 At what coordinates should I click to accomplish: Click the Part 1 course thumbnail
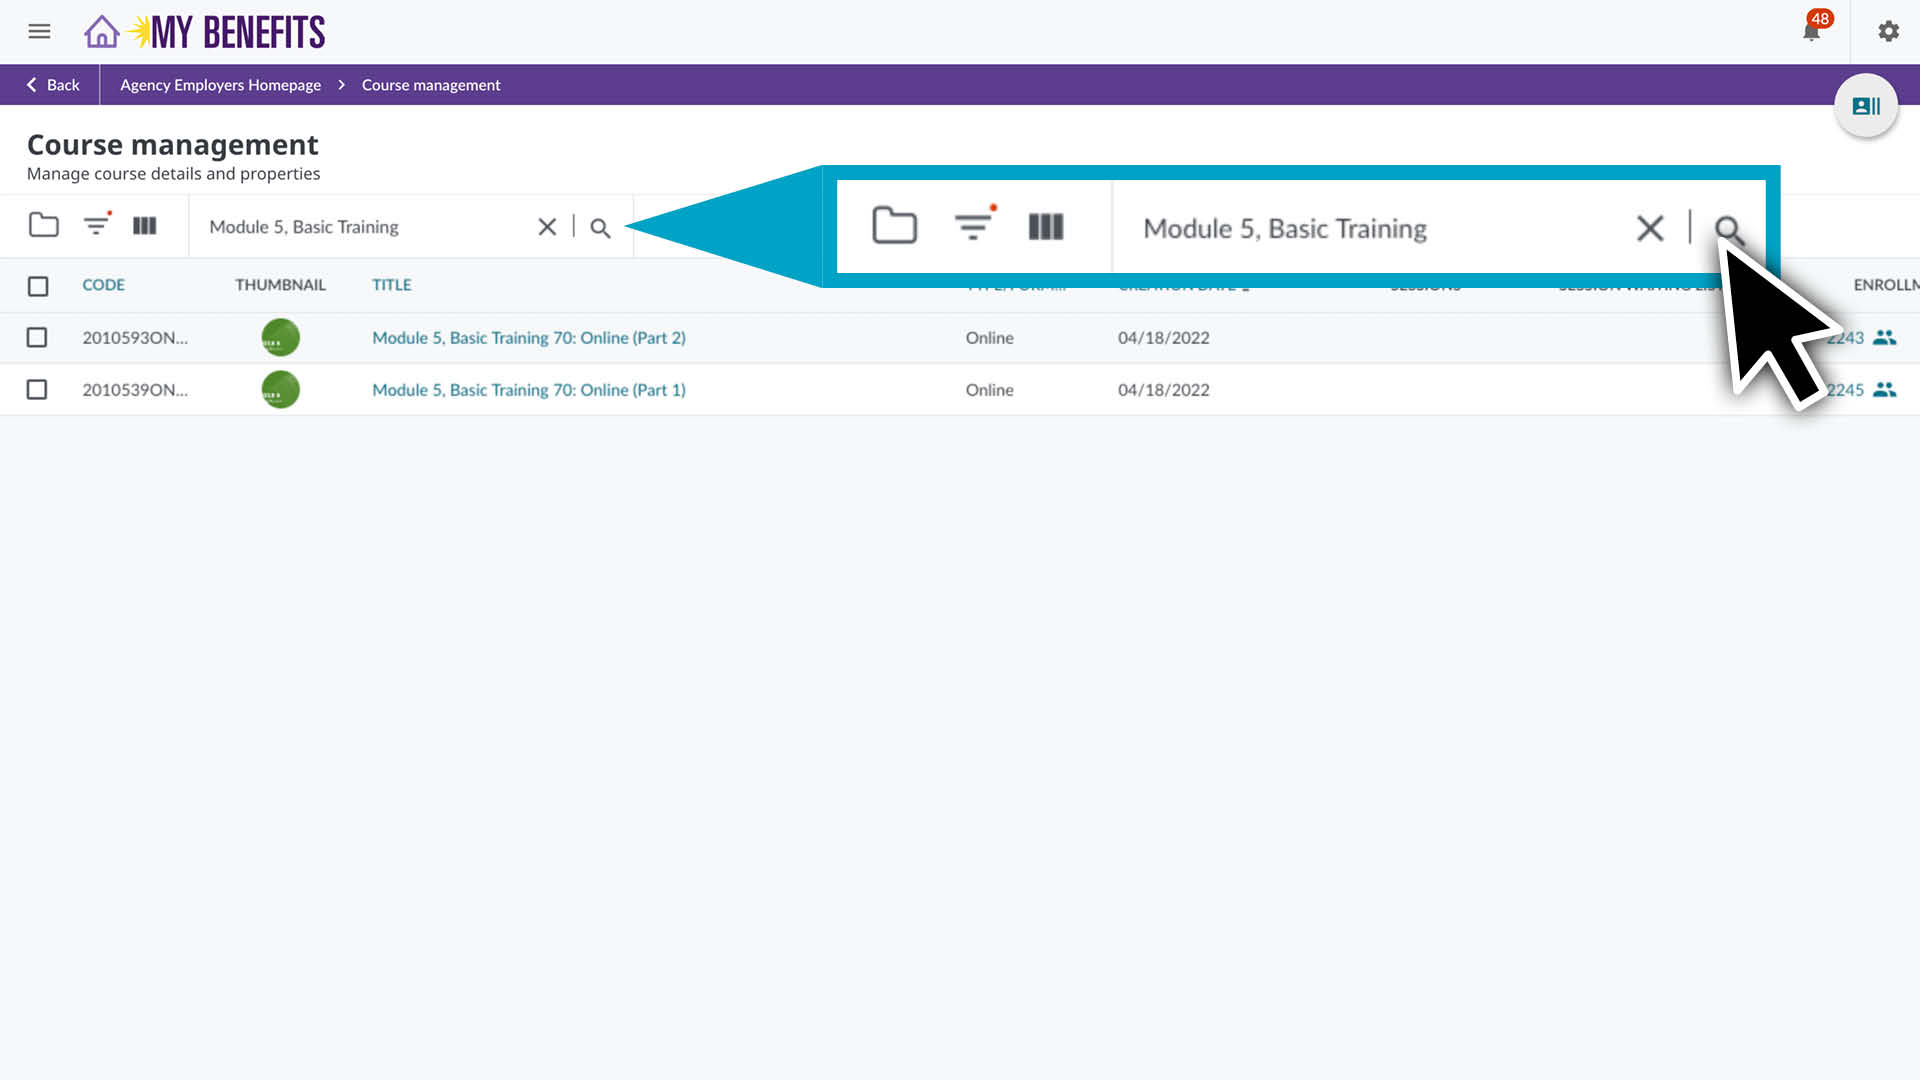tap(280, 390)
